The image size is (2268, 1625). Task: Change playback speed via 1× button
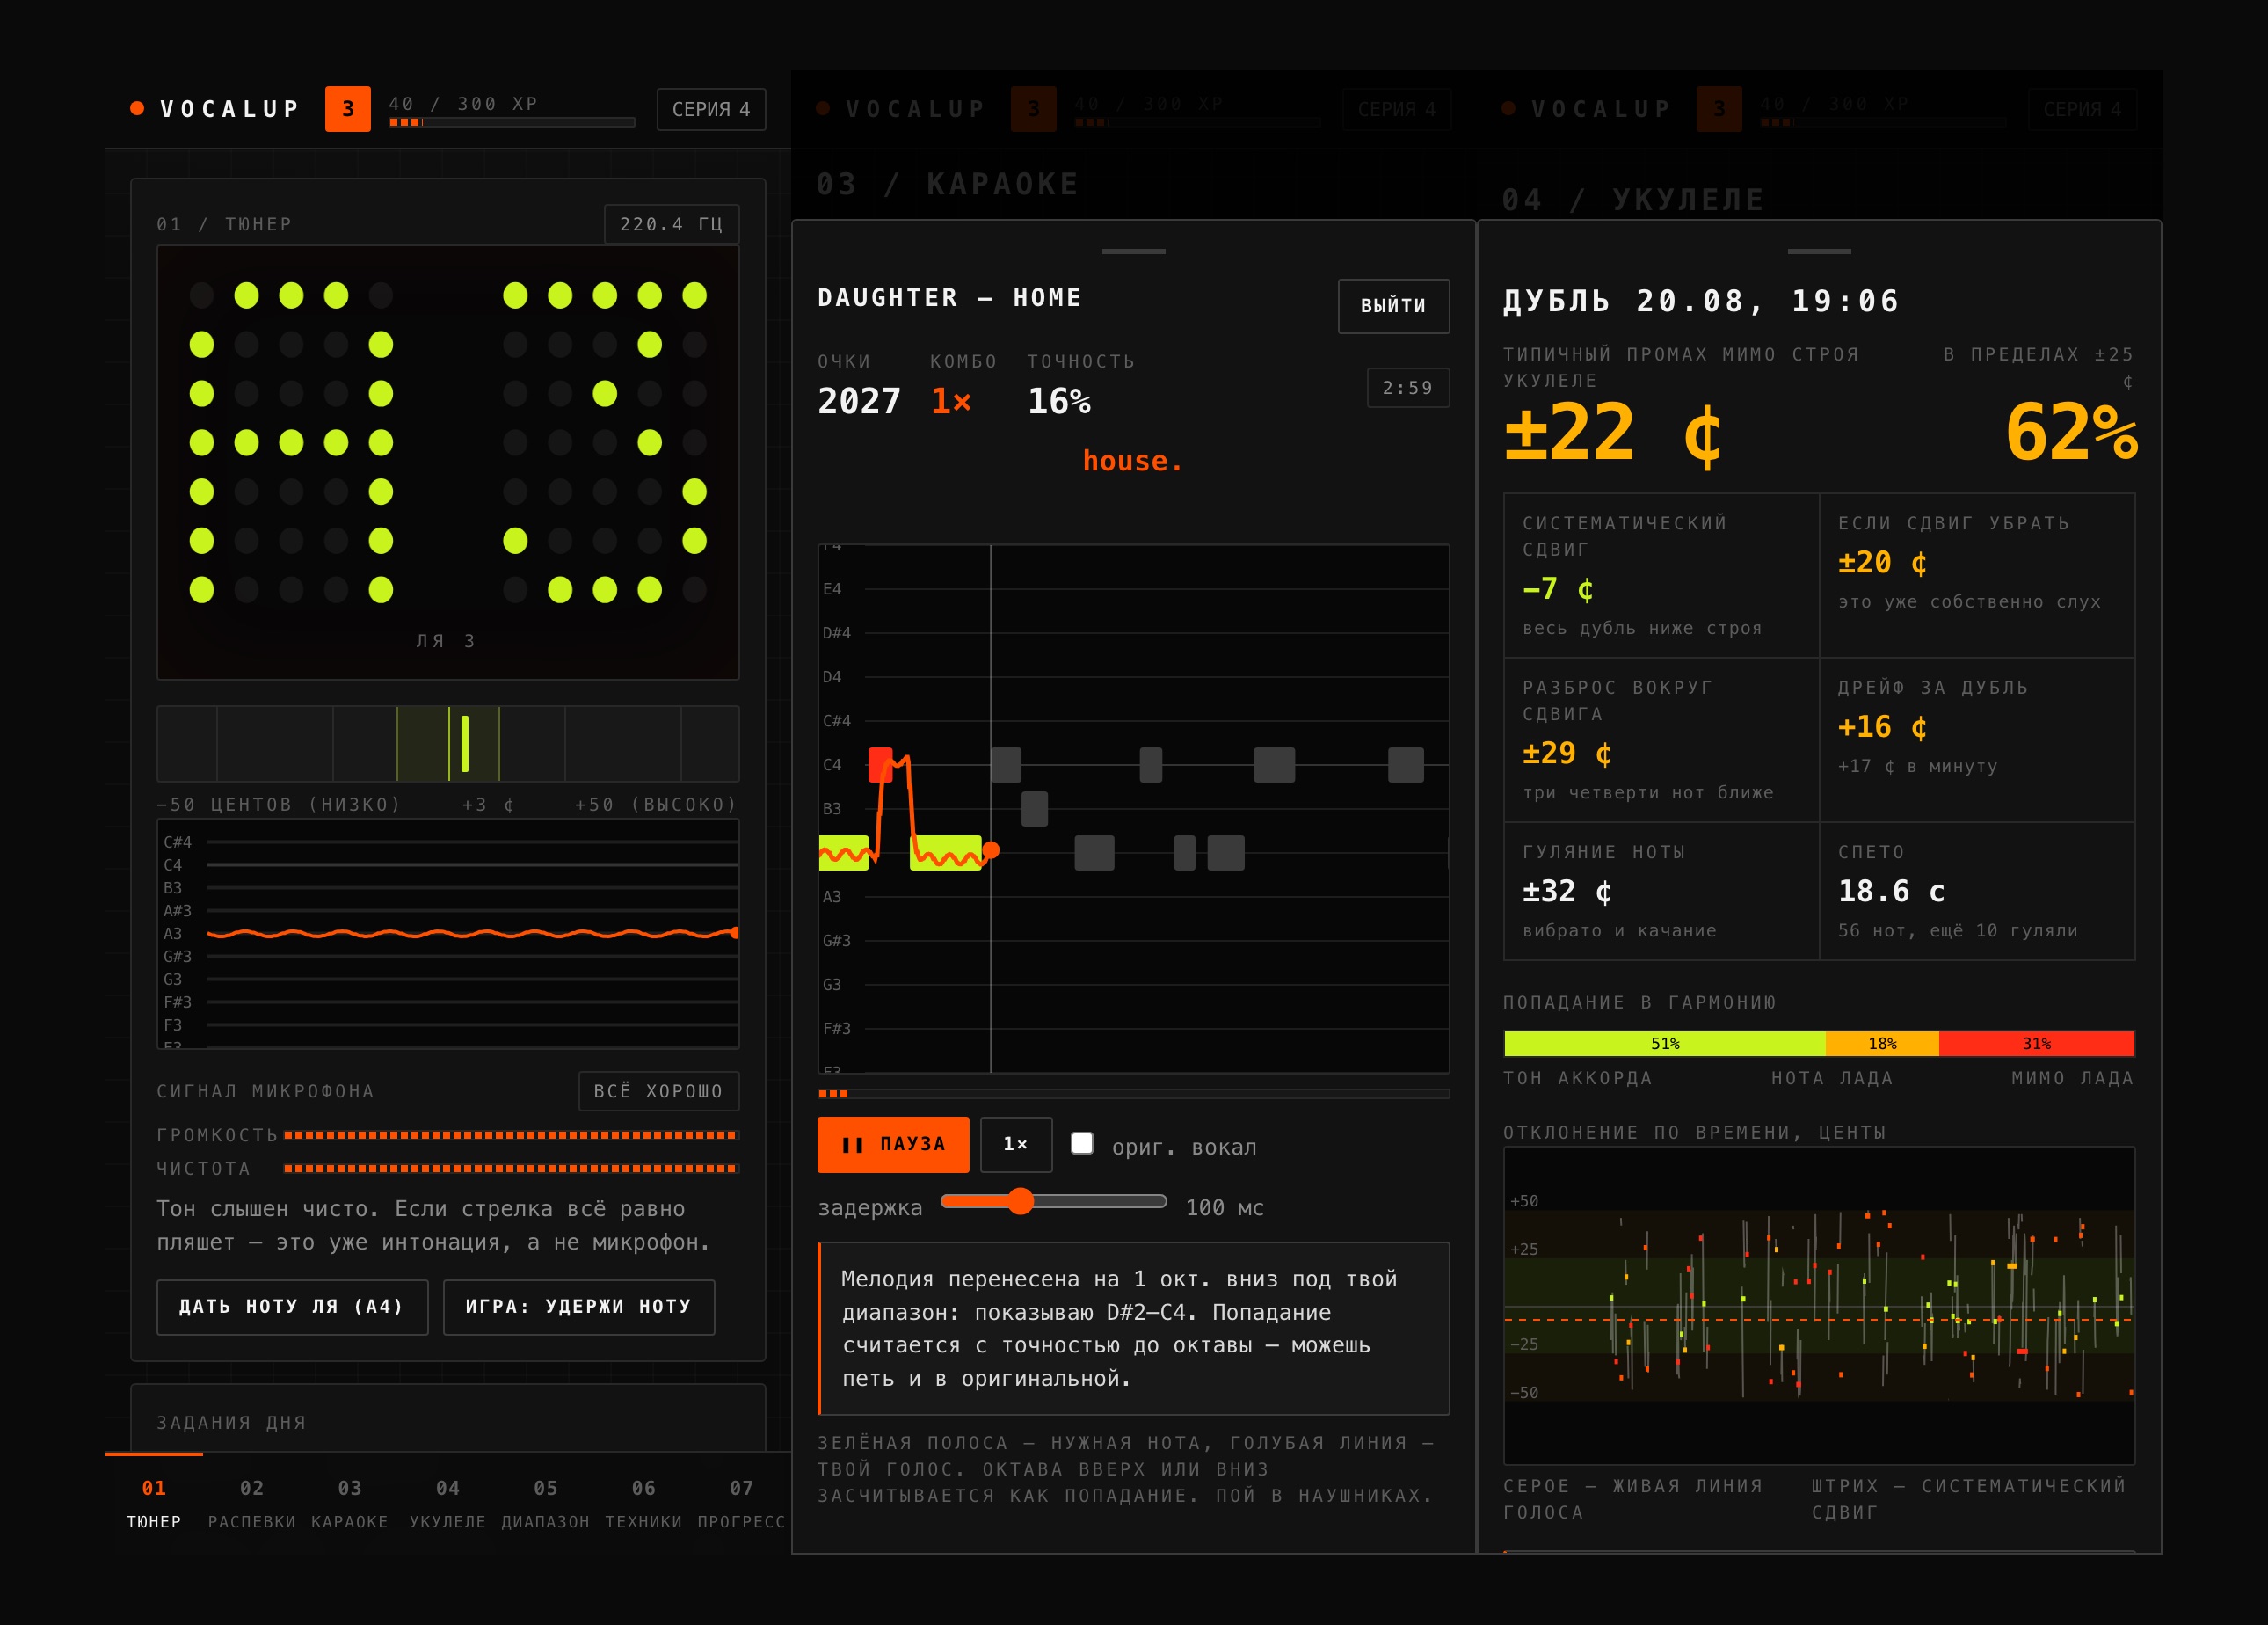(1016, 1144)
